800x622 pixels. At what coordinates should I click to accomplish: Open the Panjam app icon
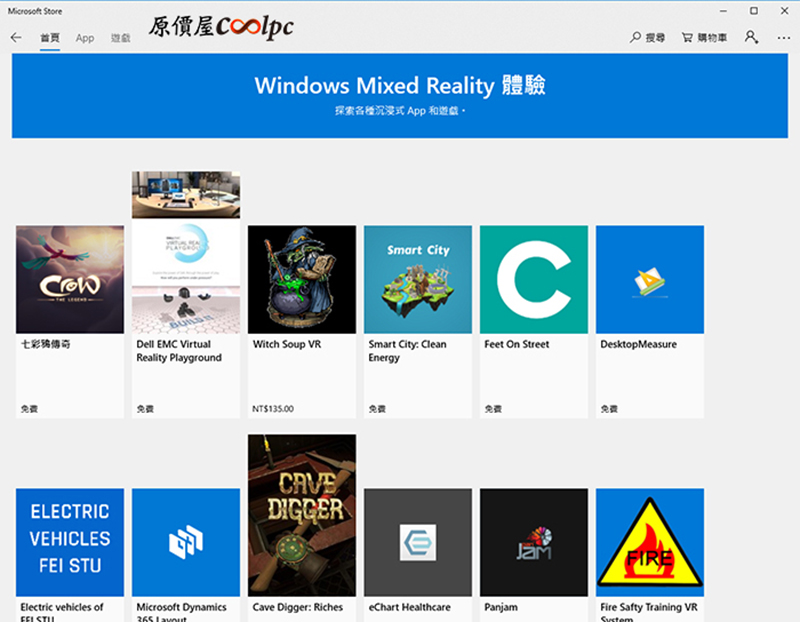[x=534, y=542]
